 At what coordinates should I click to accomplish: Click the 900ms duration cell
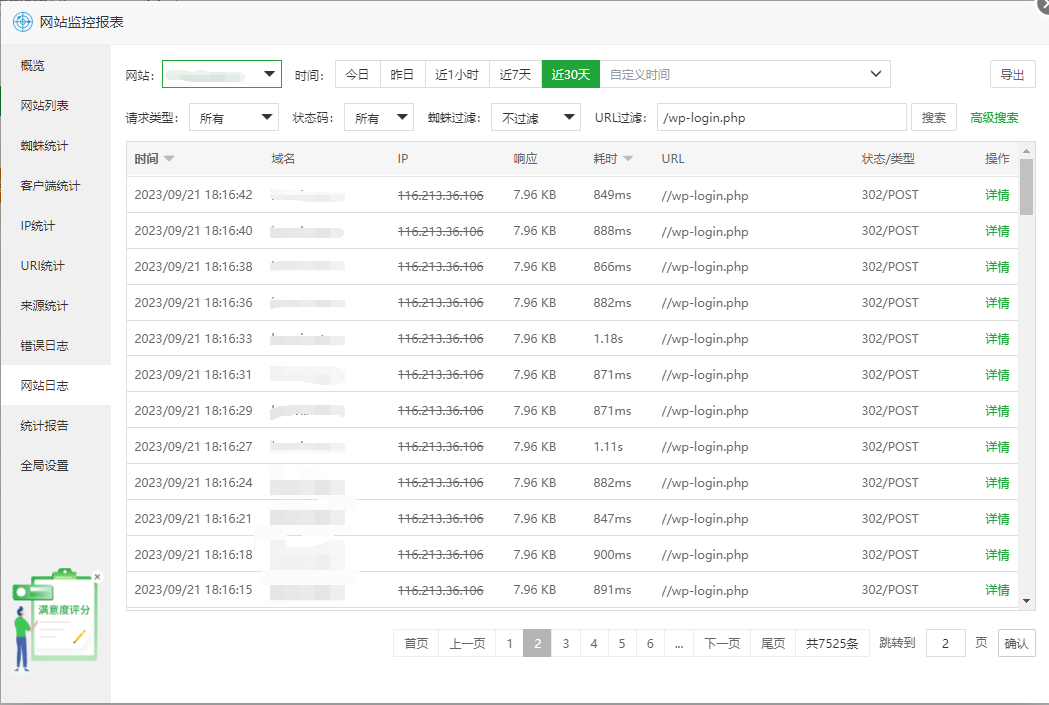point(612,555)
